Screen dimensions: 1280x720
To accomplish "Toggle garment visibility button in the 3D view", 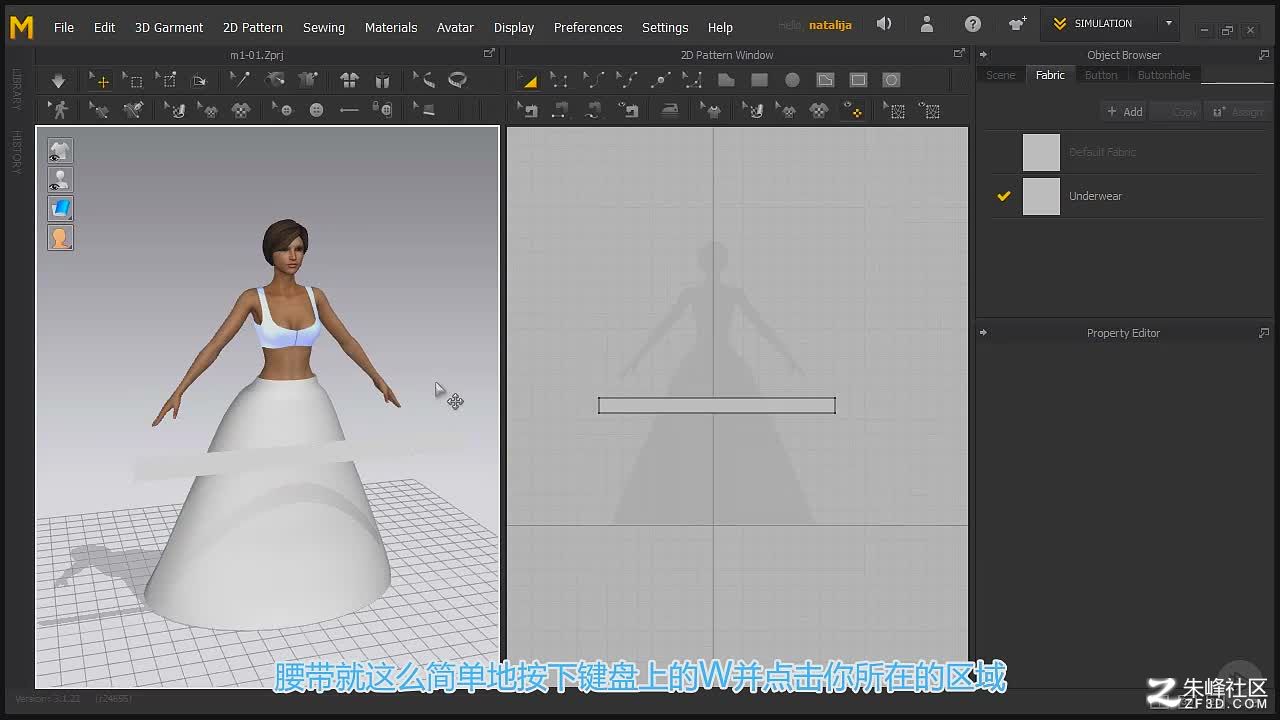I will [x=60, y=151].
